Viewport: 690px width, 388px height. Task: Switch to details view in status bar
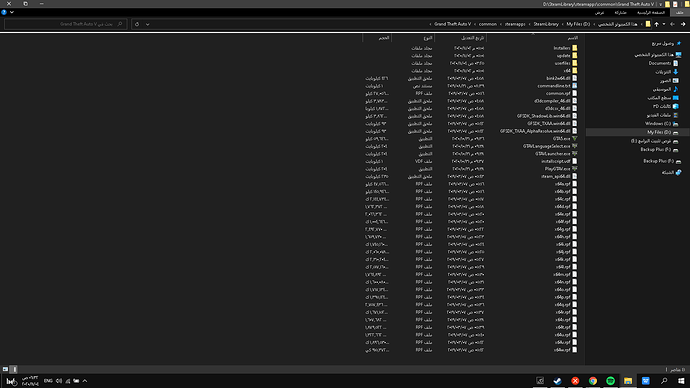point(14,369)
